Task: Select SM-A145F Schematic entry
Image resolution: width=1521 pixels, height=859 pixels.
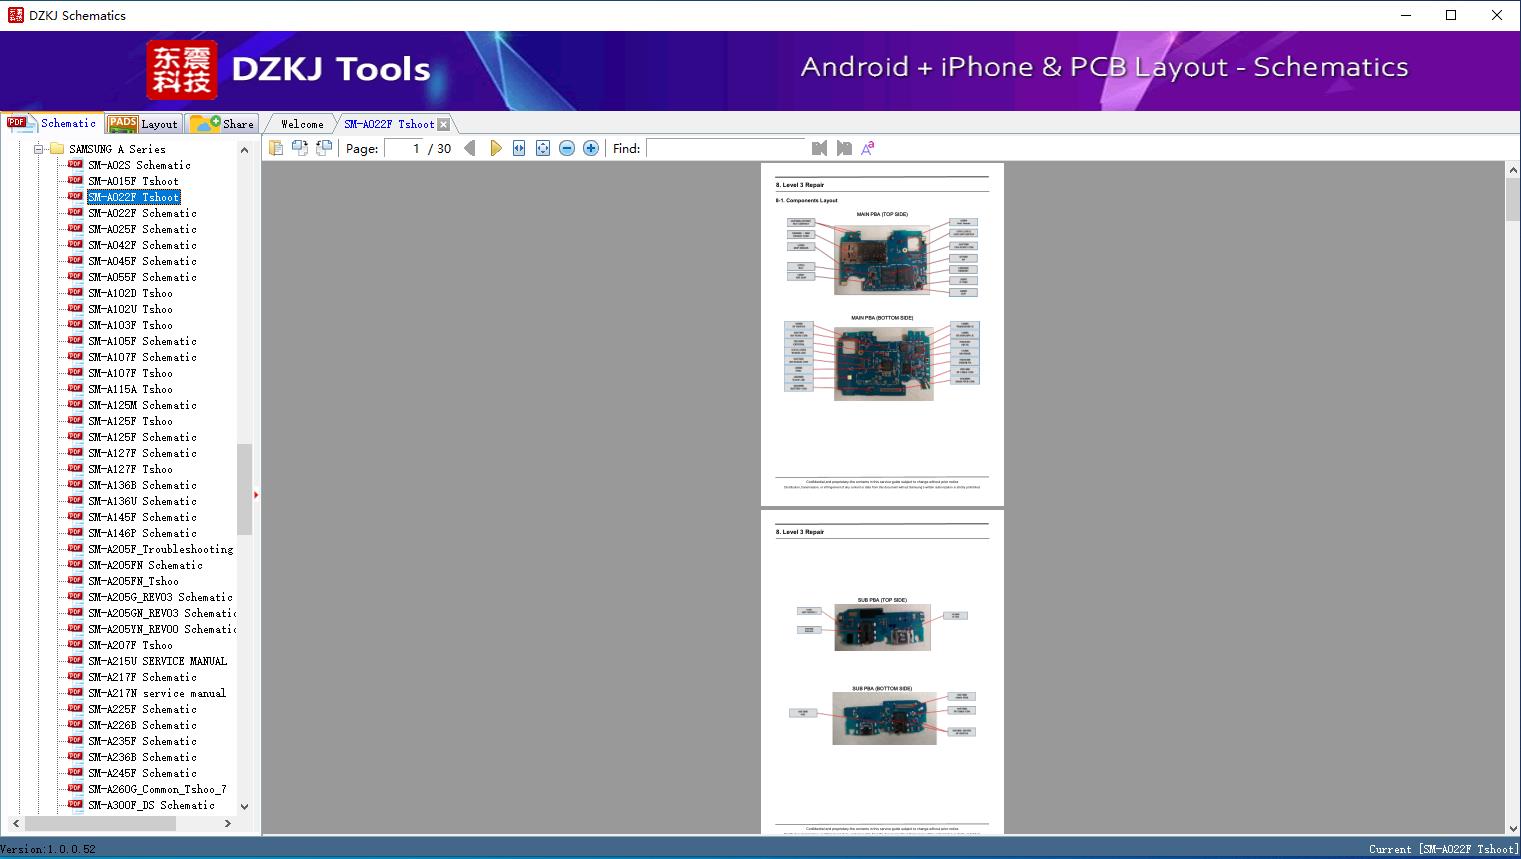Action: click(x=142, y=517)
